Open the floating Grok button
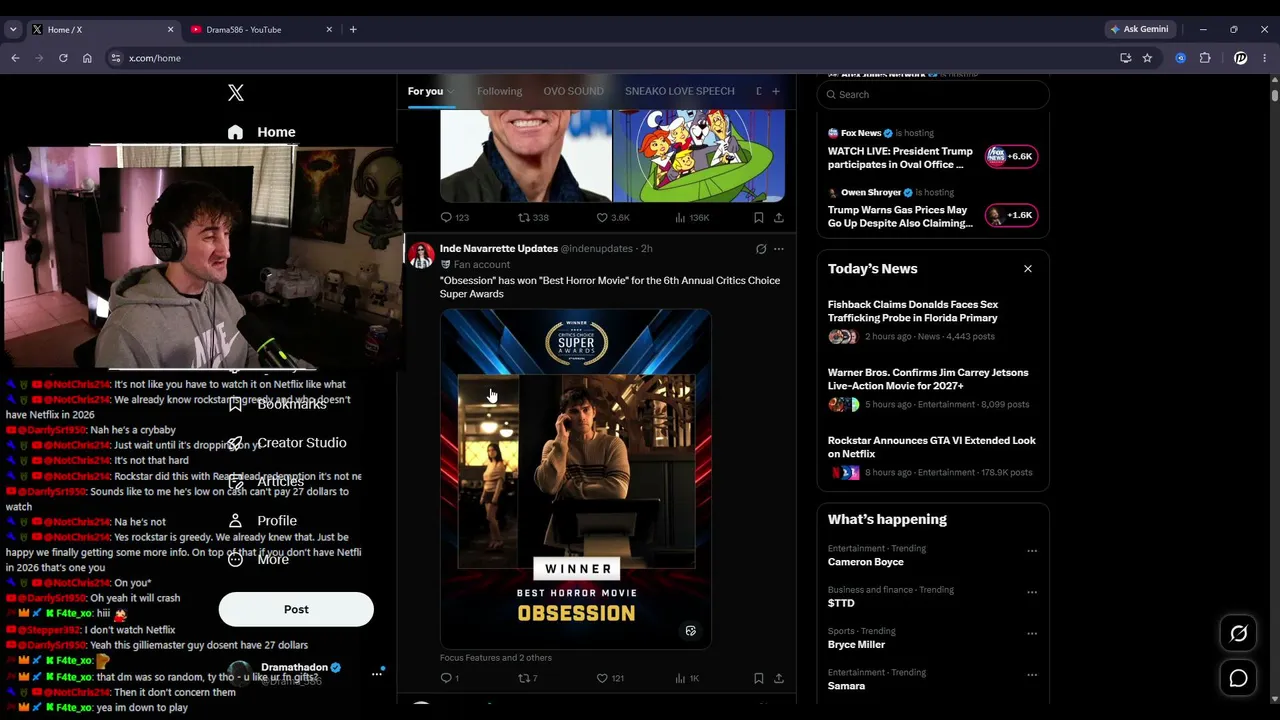This screenshot has height=720, width=1280. pyautogui.click(x=1238, y=634)
